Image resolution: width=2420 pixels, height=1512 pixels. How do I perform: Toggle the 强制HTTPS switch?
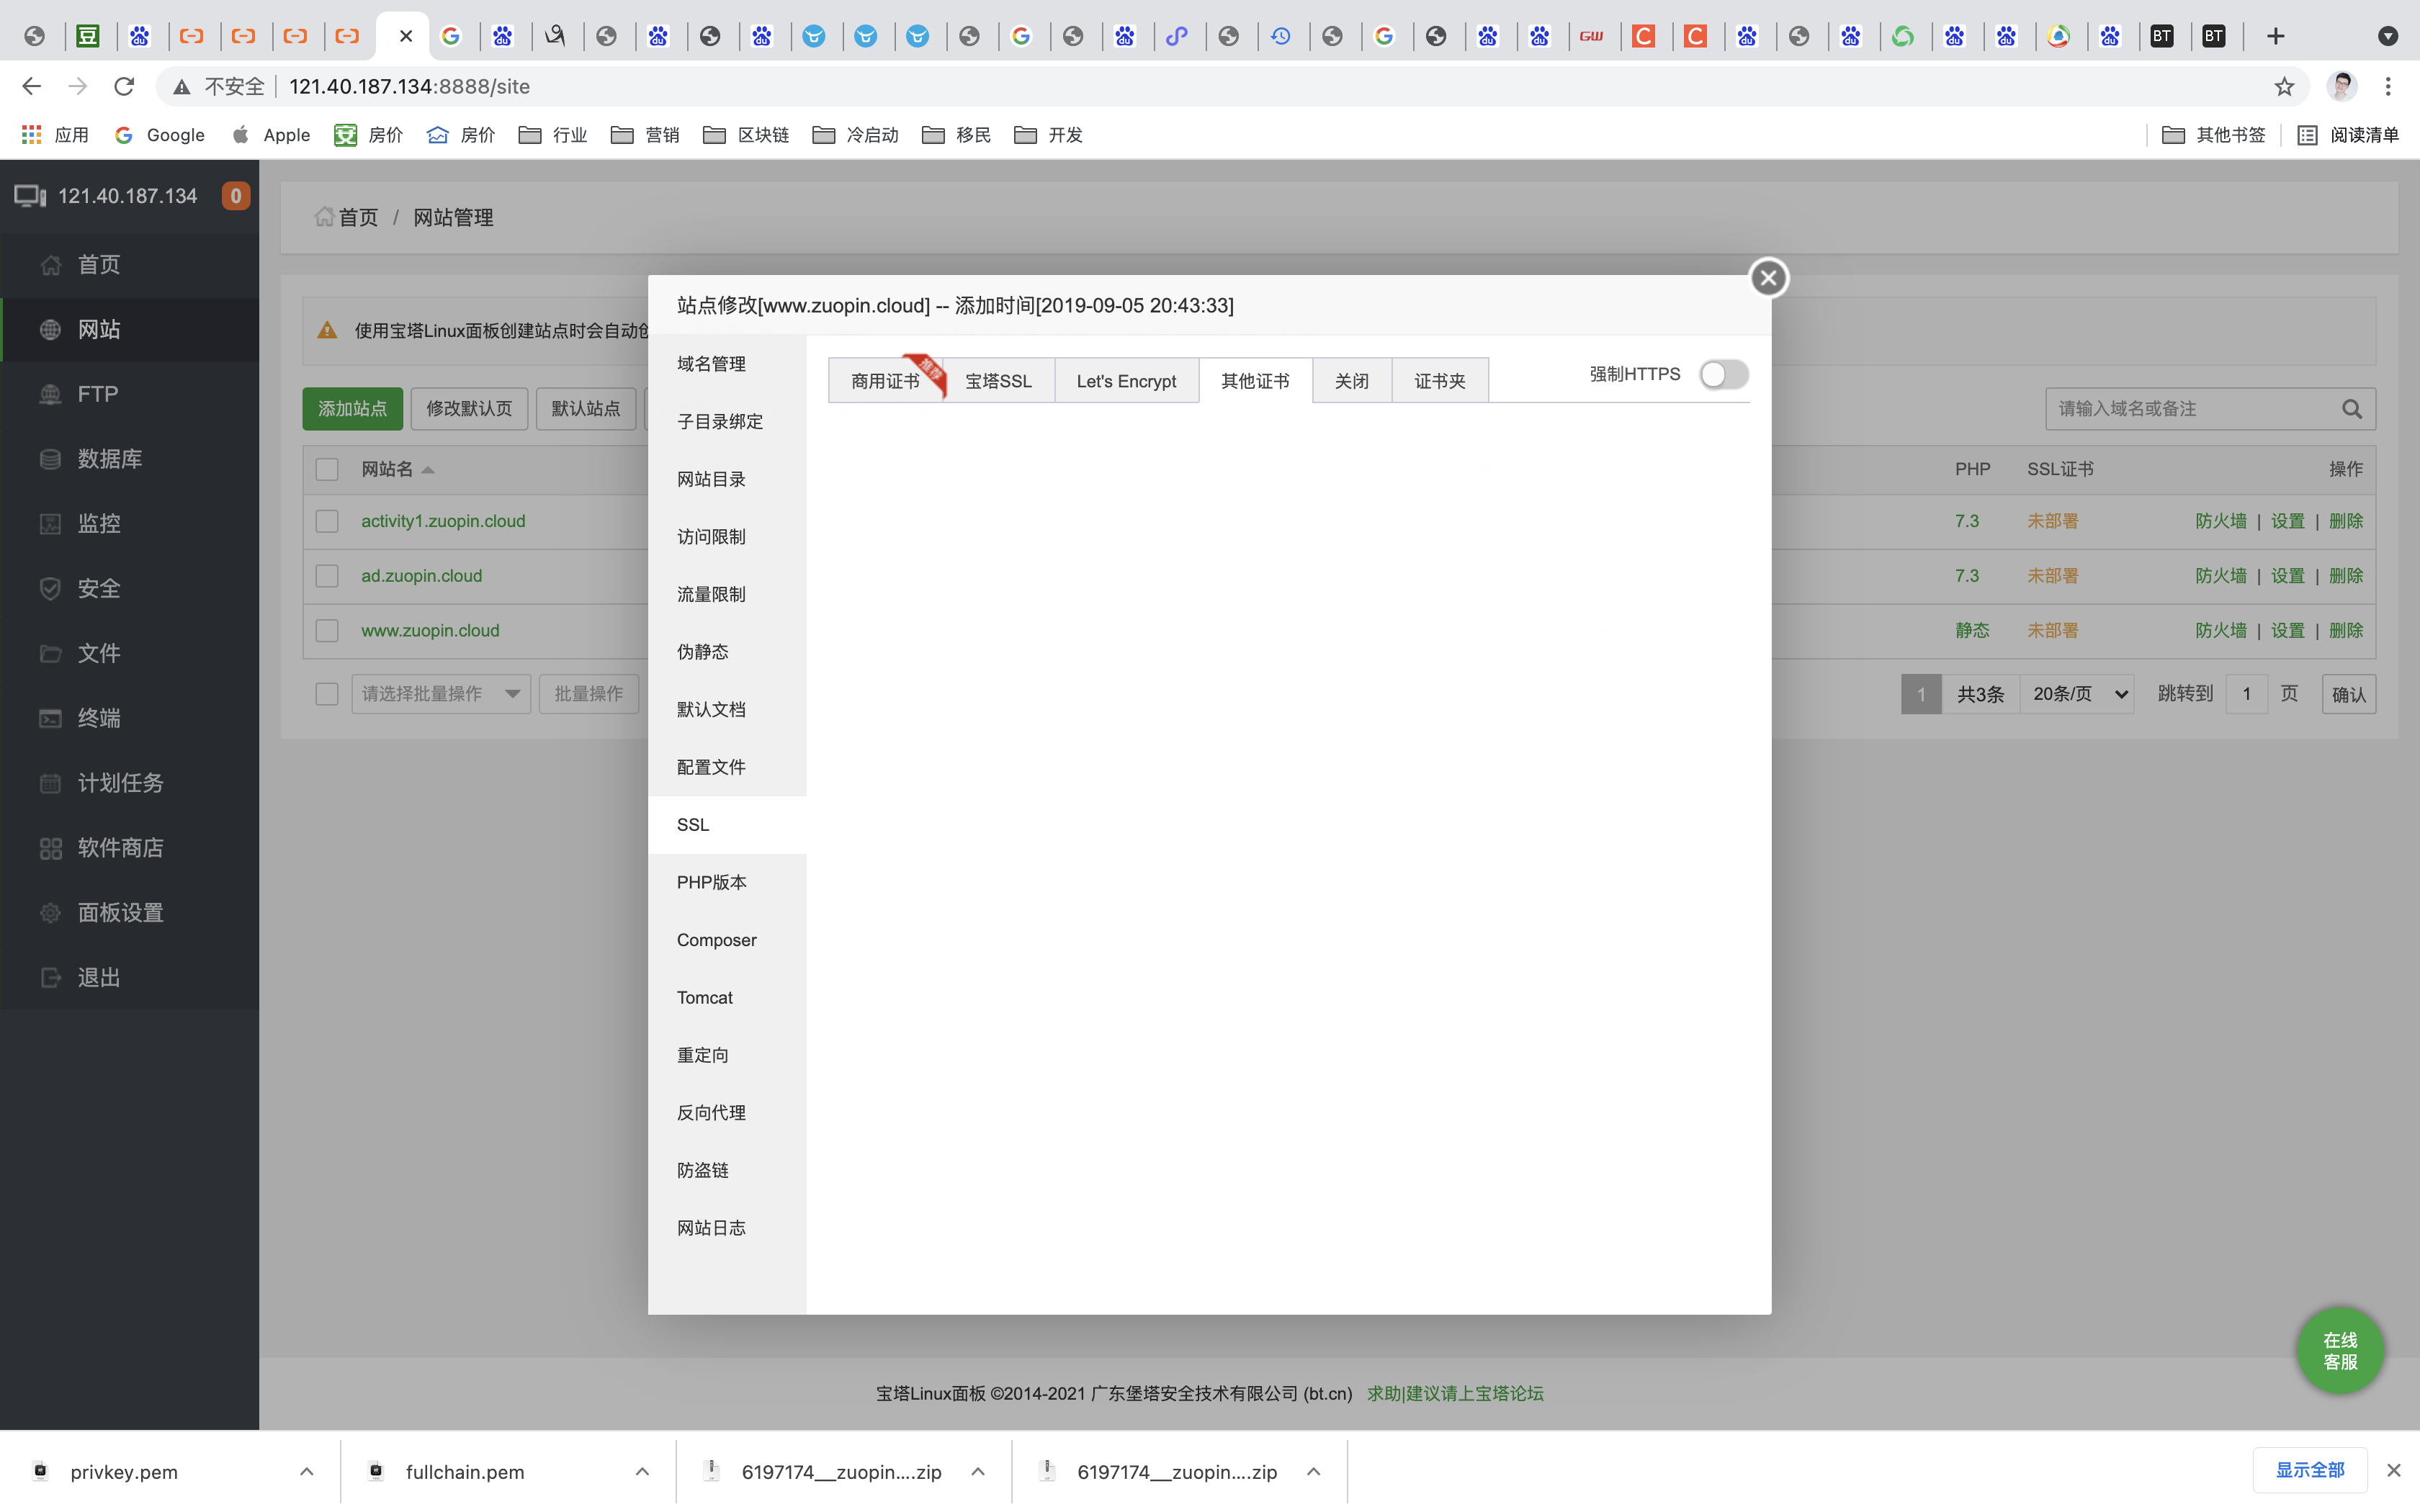point(1723,375)
